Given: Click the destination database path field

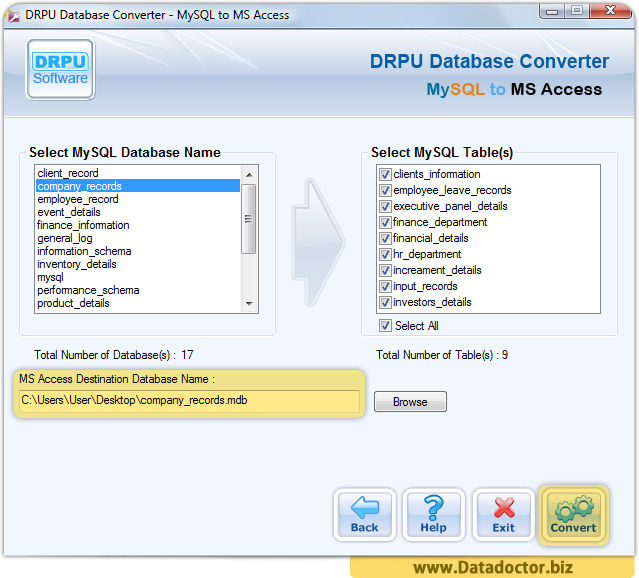Looking at the screenshot, I should tap(189, 400).
